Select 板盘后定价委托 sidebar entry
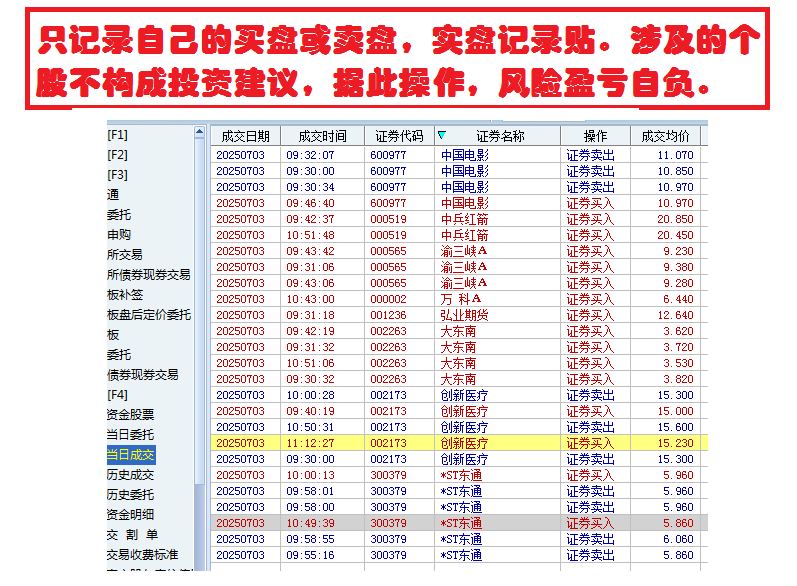Screen dimensions: 797x586 (149, 315)
